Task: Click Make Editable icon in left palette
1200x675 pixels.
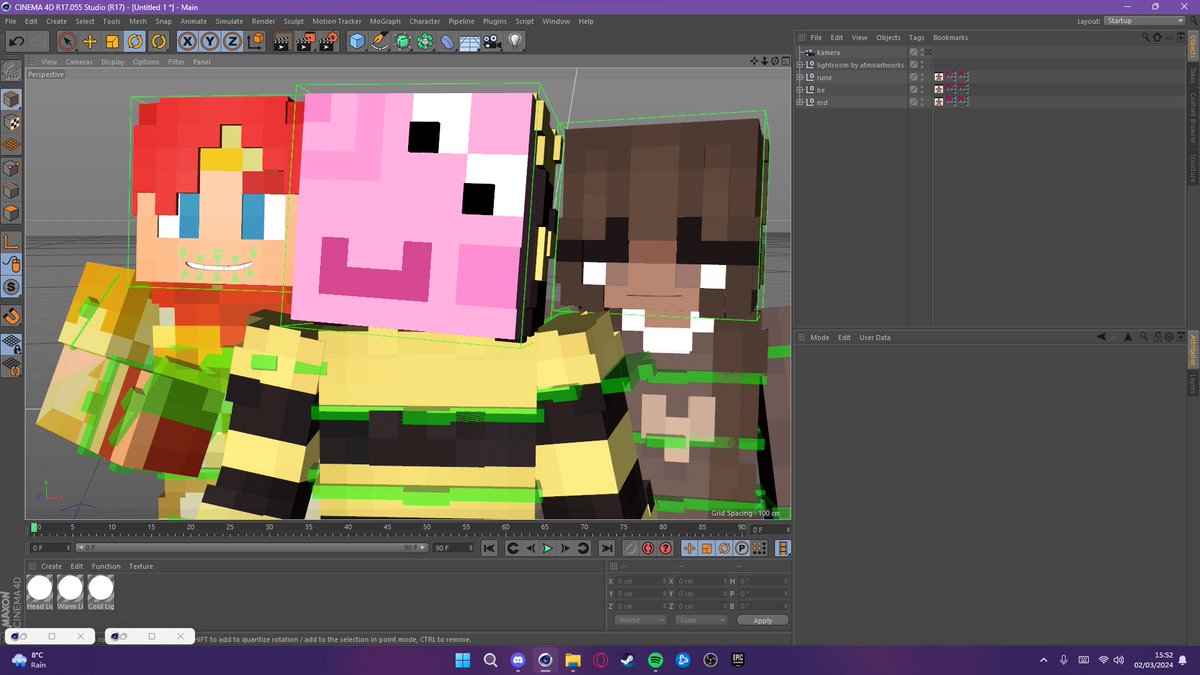Action: tap(11, 72)
